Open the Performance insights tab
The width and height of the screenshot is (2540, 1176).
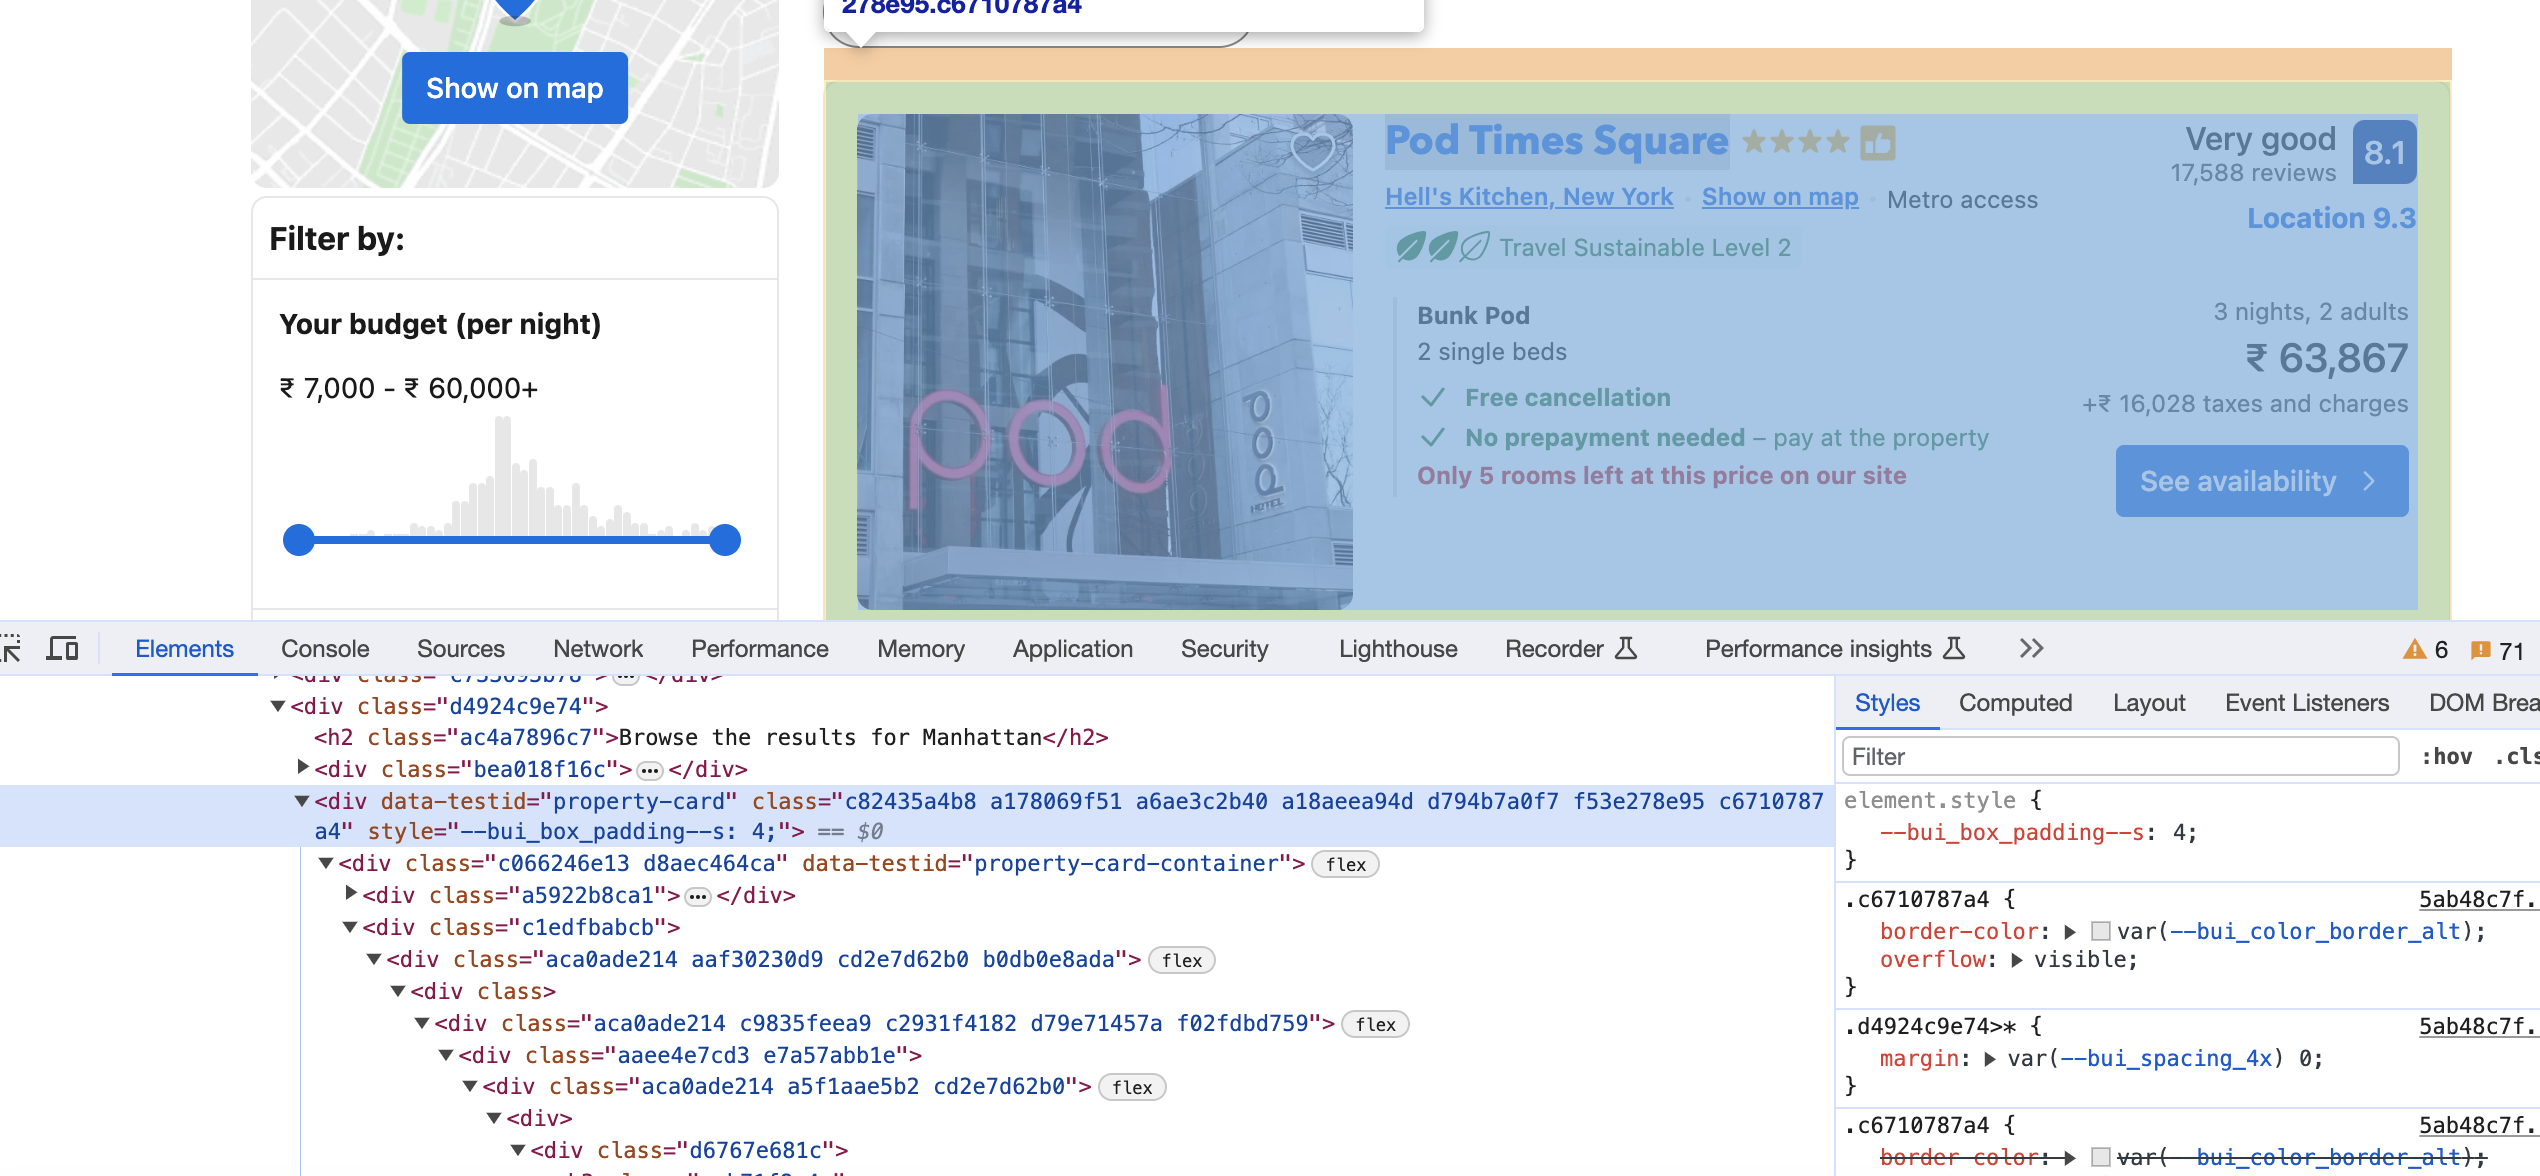[1835, 649]
